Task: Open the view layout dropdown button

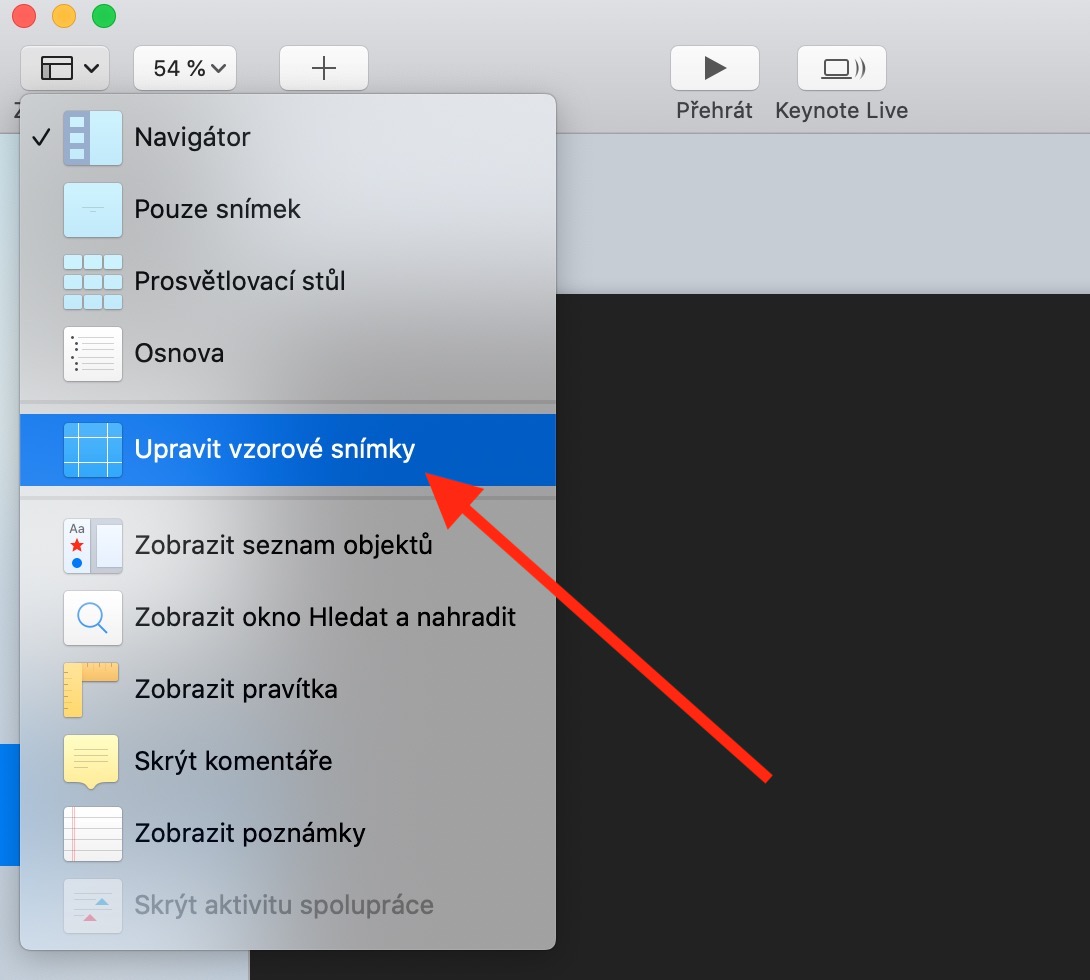Action: tap(65, 68)
